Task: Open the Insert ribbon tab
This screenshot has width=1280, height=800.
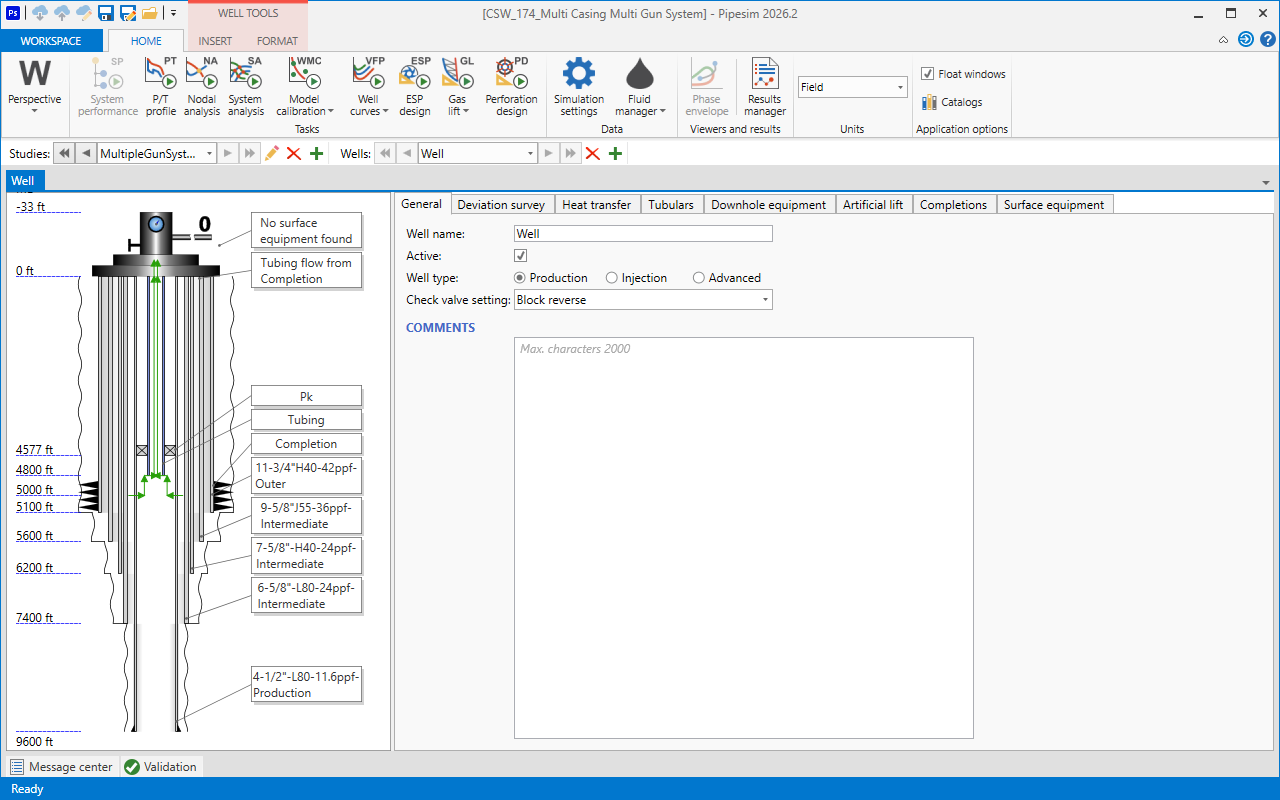Action: click(x=215, y=41)
